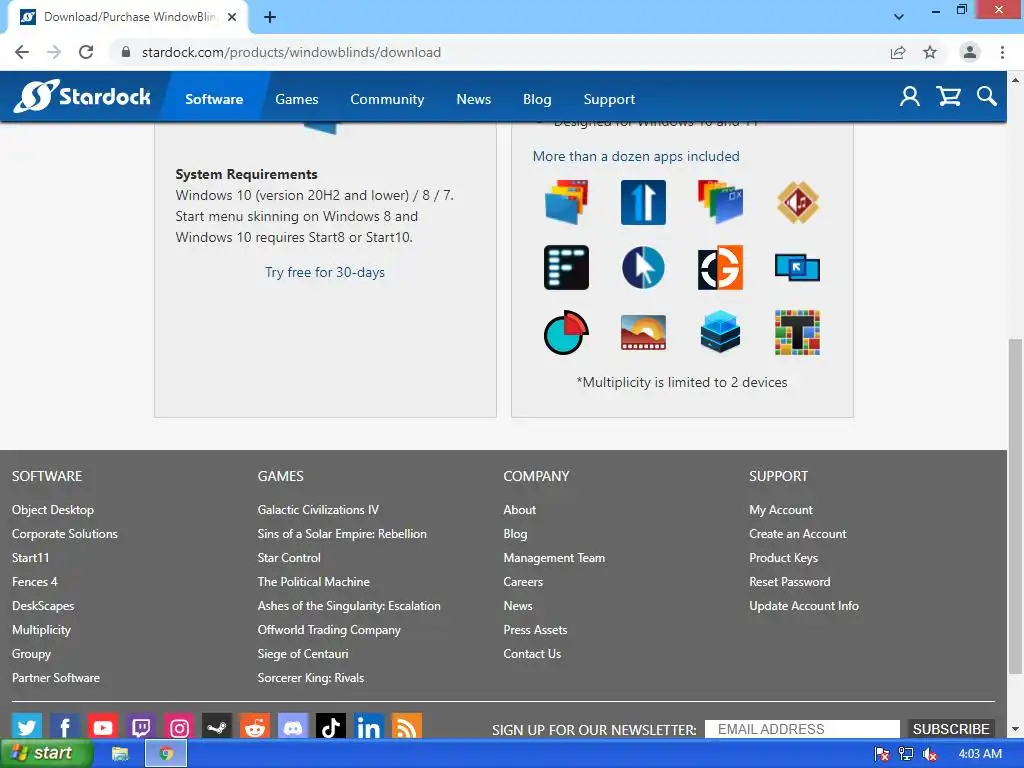Image resolution: width=1024 pixels, height=768 pixels.
Task: Open Stardock's Discord icon
Action: [x=293, y=727]
